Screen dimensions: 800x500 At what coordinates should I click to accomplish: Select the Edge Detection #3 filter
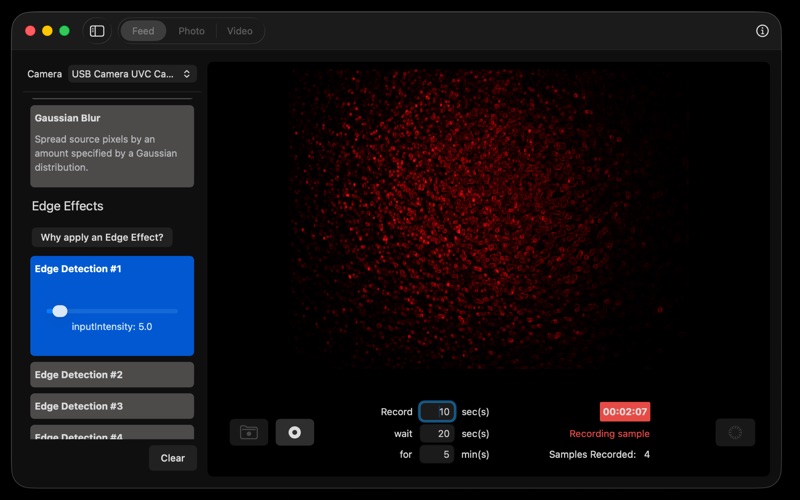(x=112, y=406)
